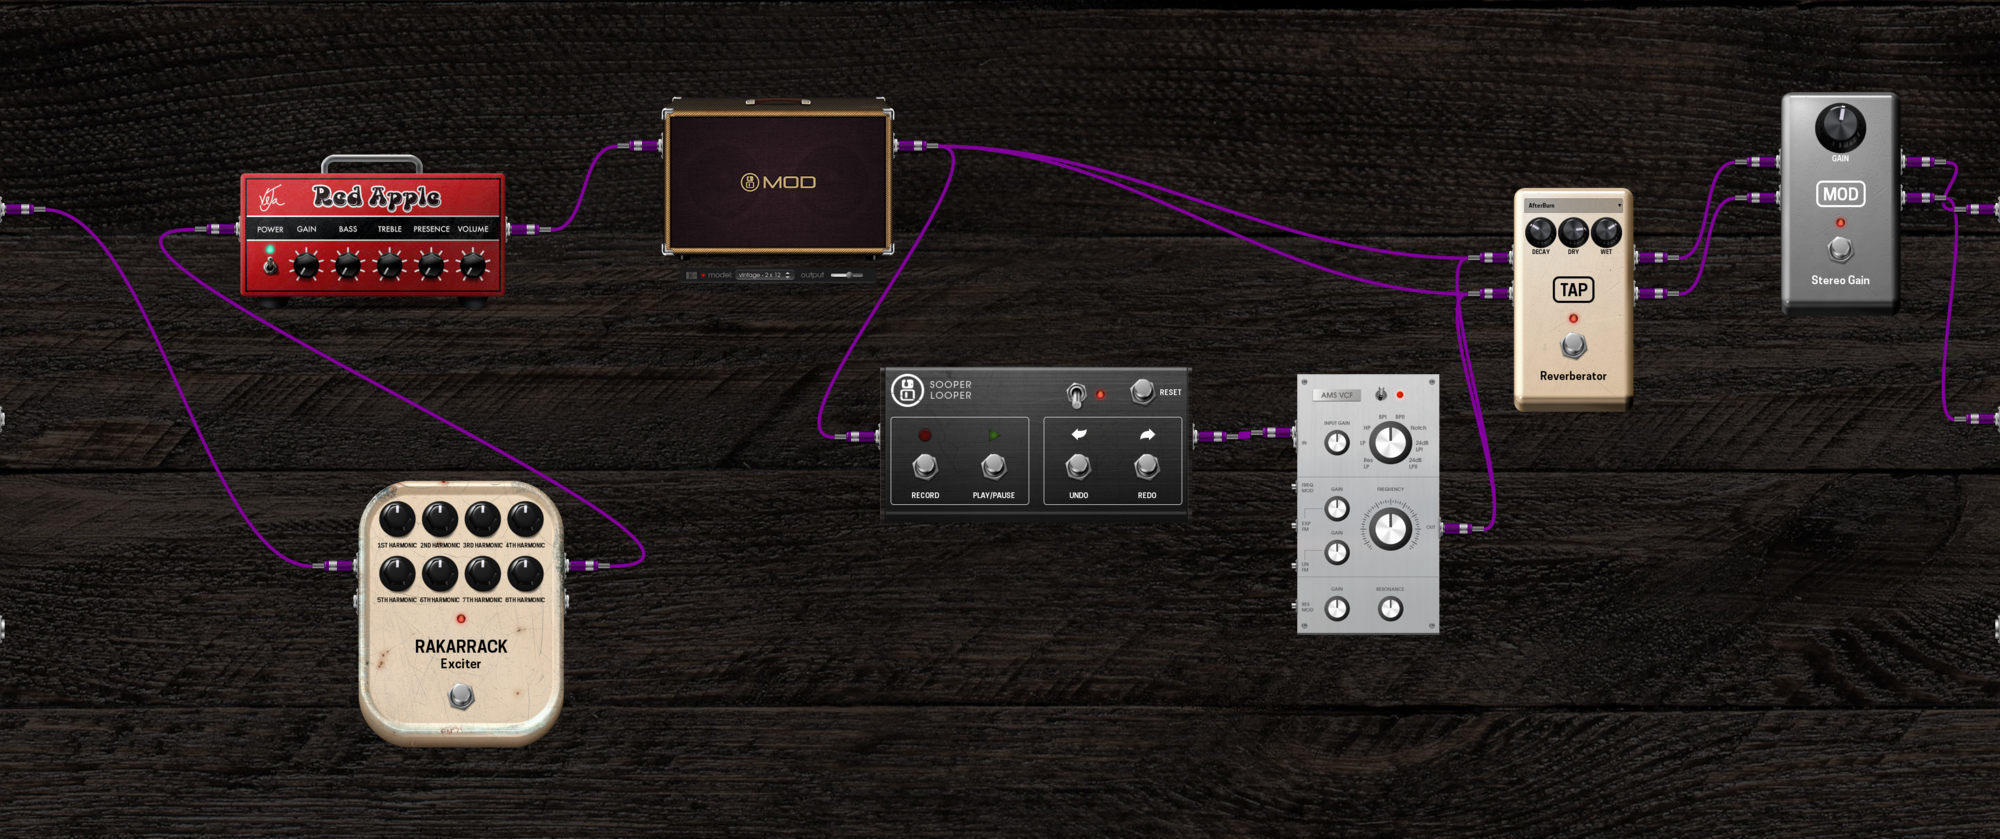Viewport: 2000px width, 839px height.
Task: Click the AMS VCF OUT jack
Action: [x=1456, y=527]
